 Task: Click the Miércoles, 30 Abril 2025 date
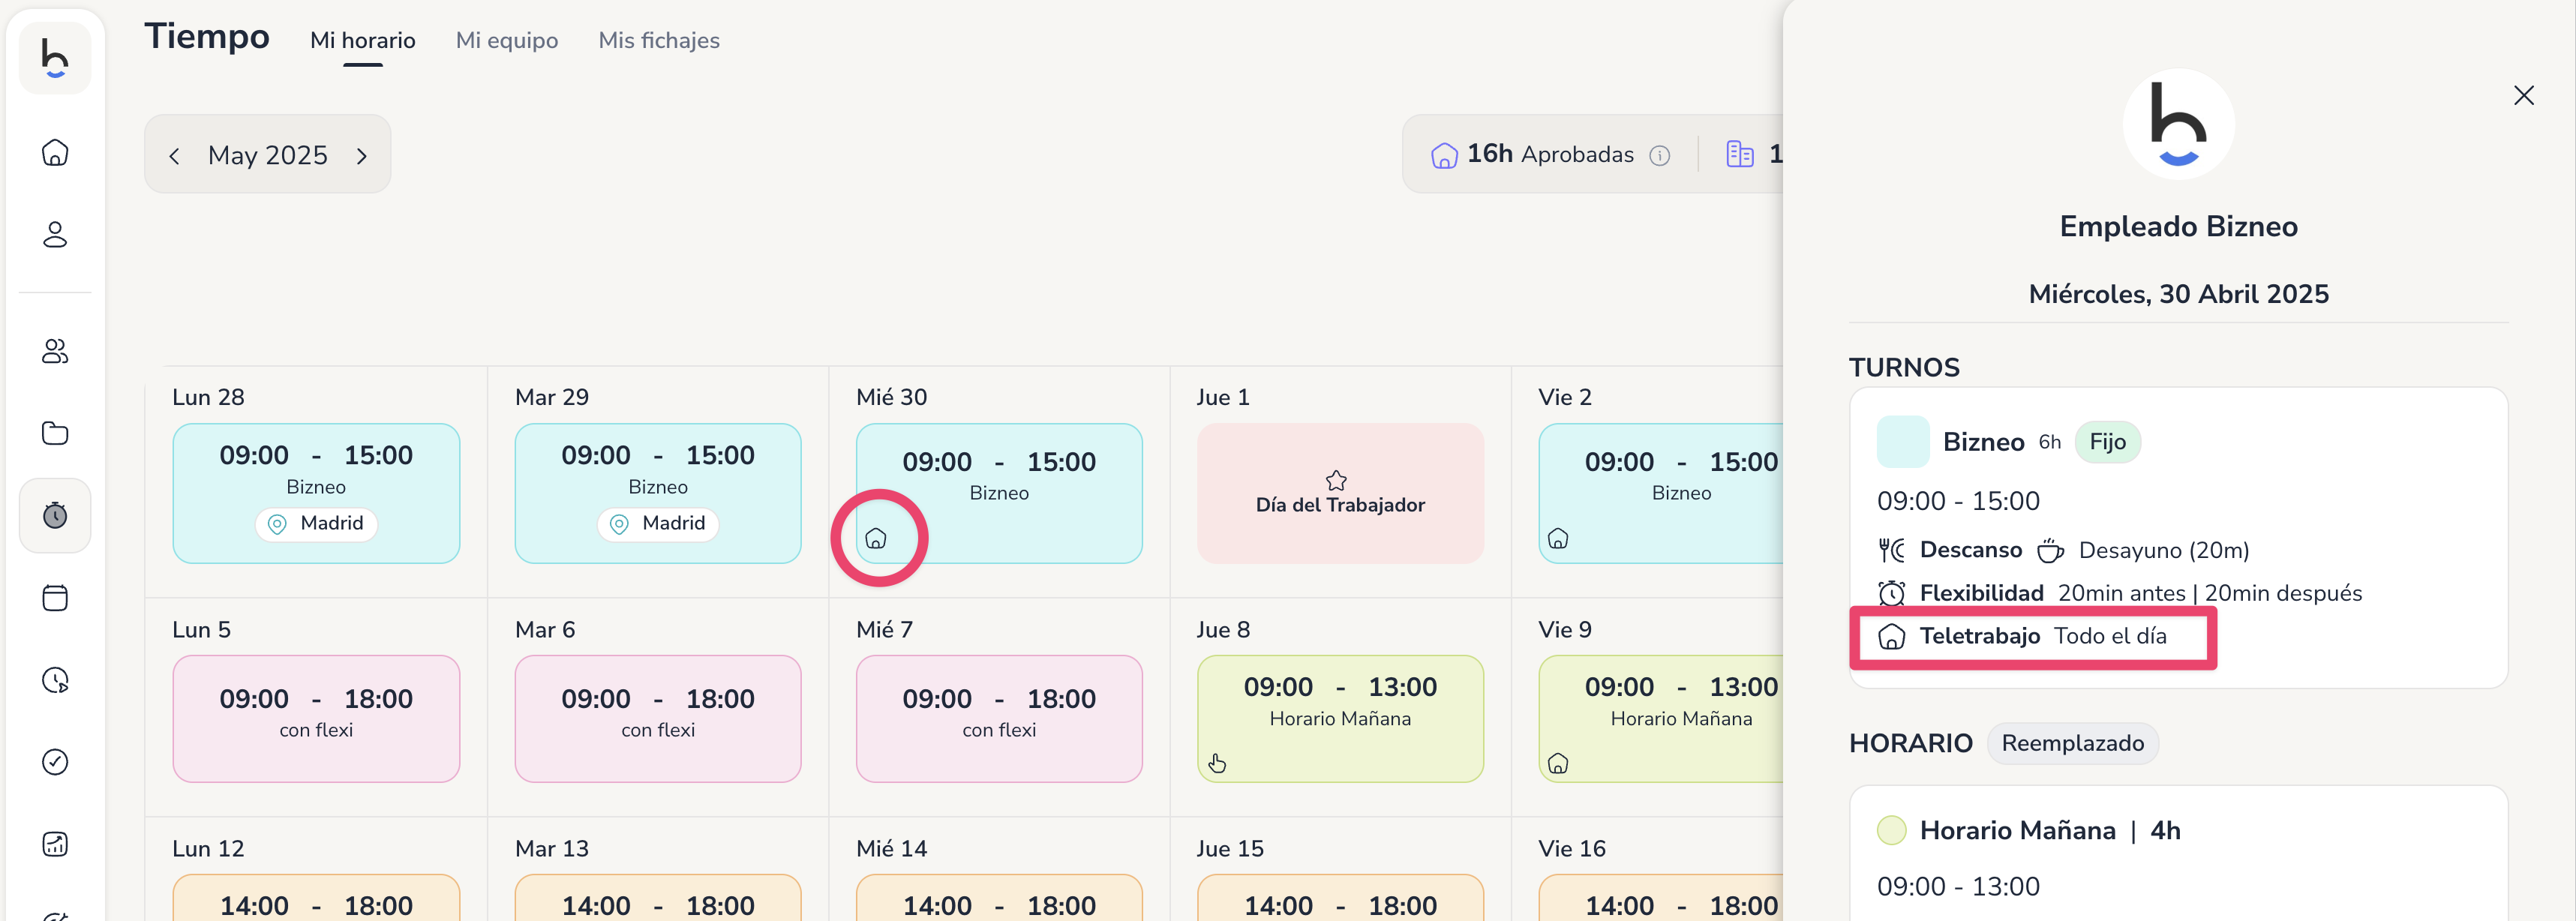[2179, 294]
